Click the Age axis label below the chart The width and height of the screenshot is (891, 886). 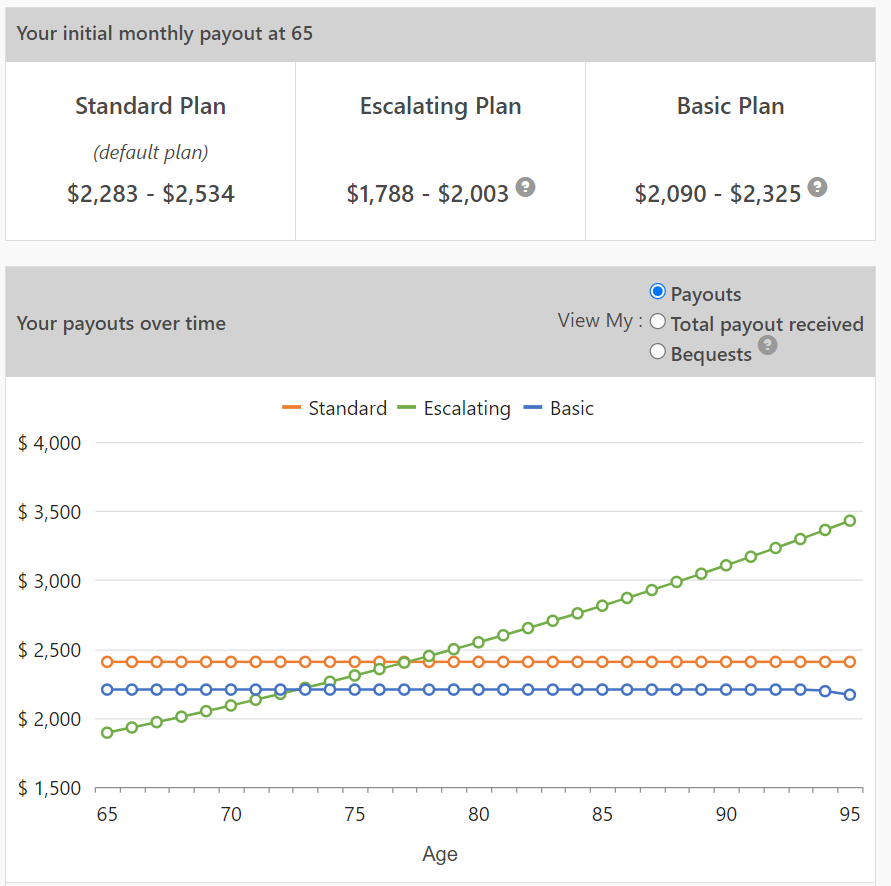(x=440, y=854)
